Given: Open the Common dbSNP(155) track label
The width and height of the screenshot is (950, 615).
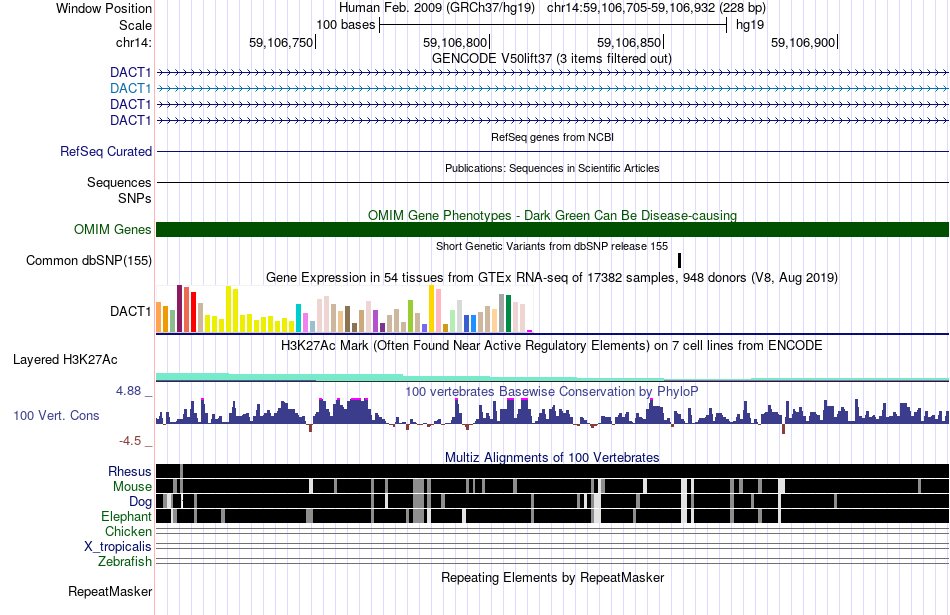Looking at the screenshot, I should [88, 261].
